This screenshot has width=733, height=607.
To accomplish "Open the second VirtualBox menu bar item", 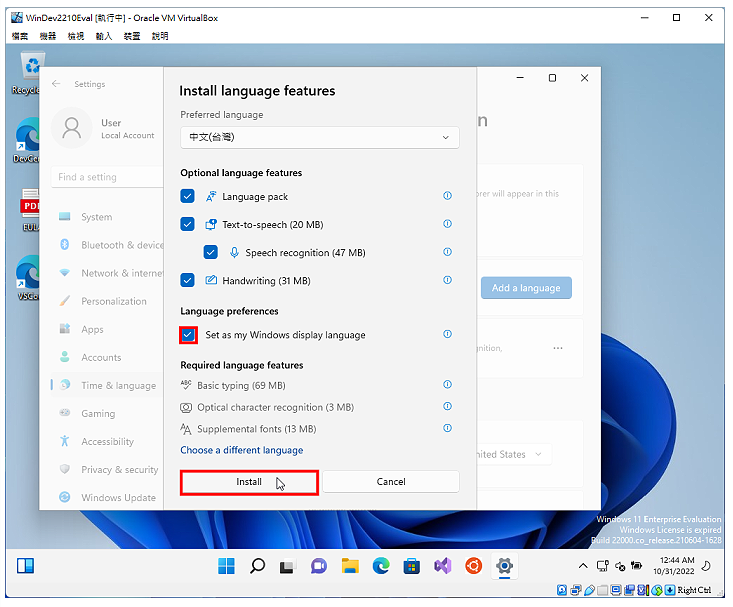I will (x=48, y=36).
